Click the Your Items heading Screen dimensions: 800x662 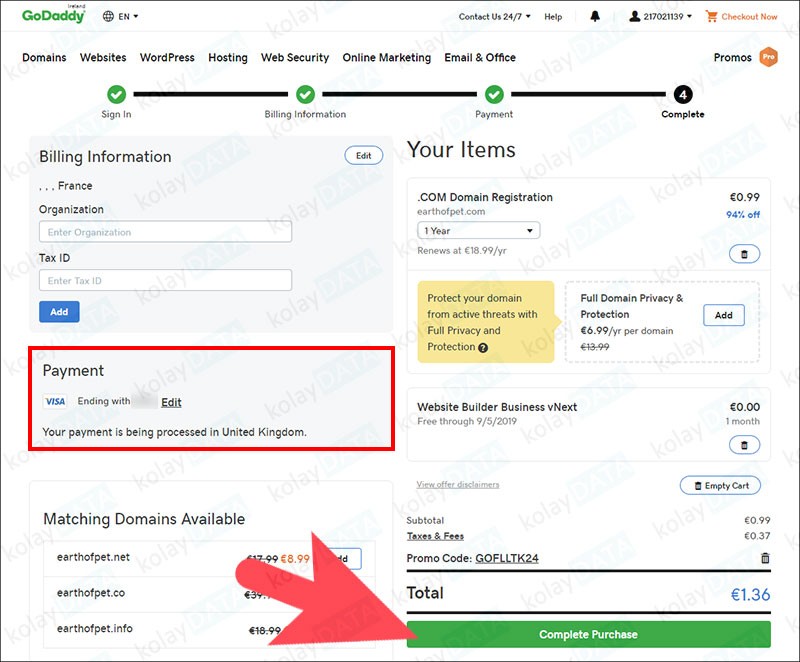pos(461,150)
